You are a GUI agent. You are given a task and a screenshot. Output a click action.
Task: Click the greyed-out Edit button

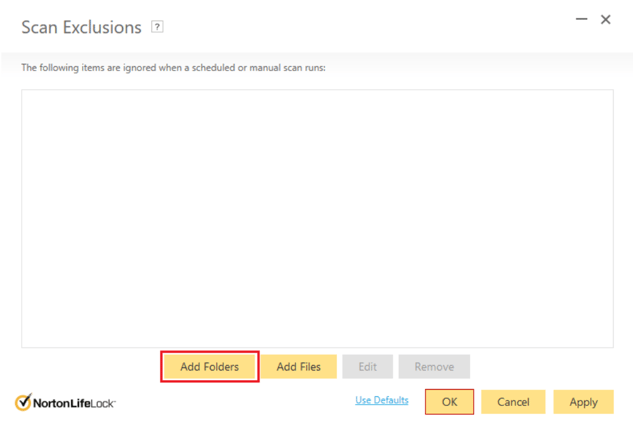pyautogui.click(x=367, y=367)
